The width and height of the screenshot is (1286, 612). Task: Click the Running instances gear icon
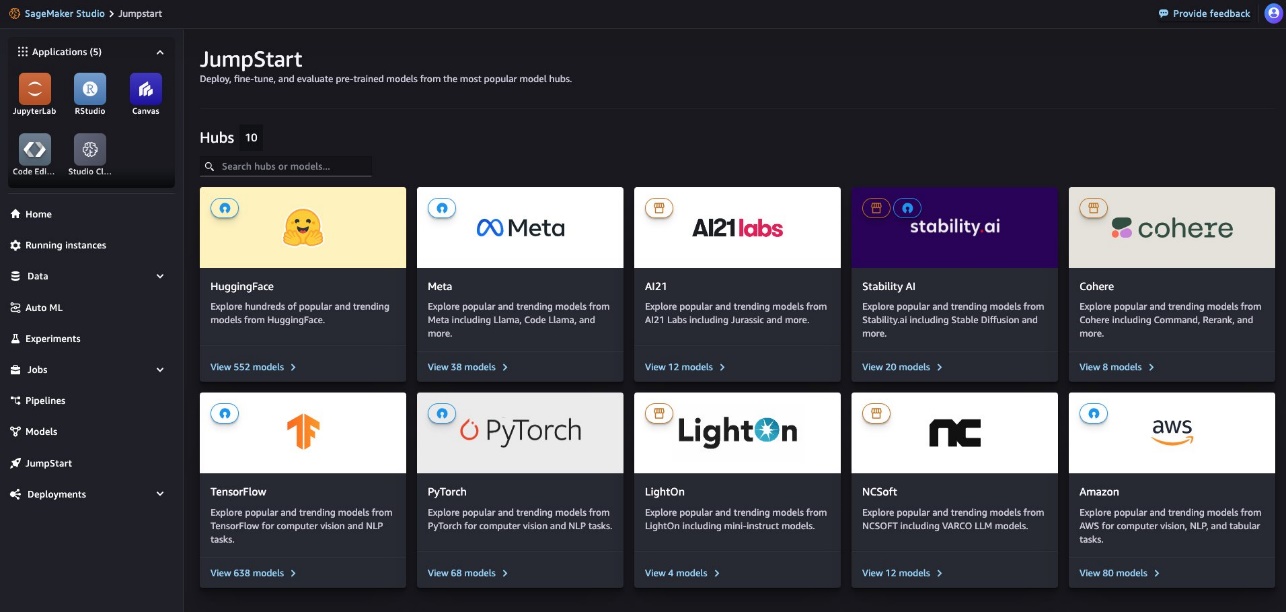pyautogui.click(x=15, y=245)
